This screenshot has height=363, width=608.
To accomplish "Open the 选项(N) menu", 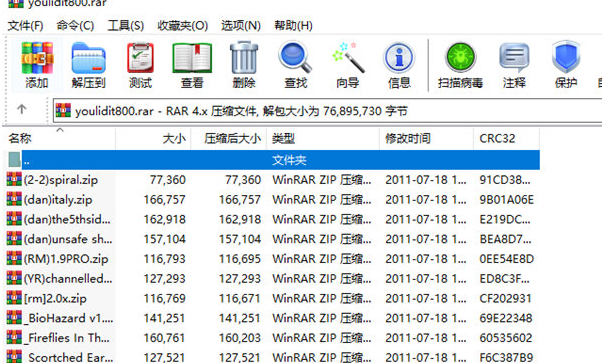I will click(241, 26).
